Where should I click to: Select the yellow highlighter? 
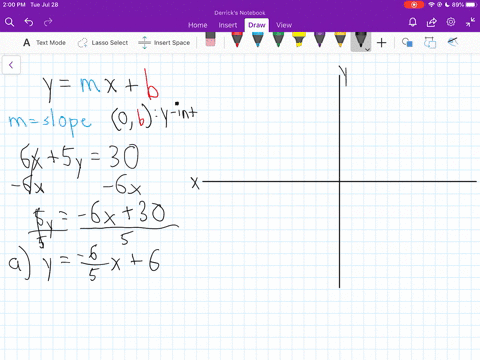(x=299, y=40)
